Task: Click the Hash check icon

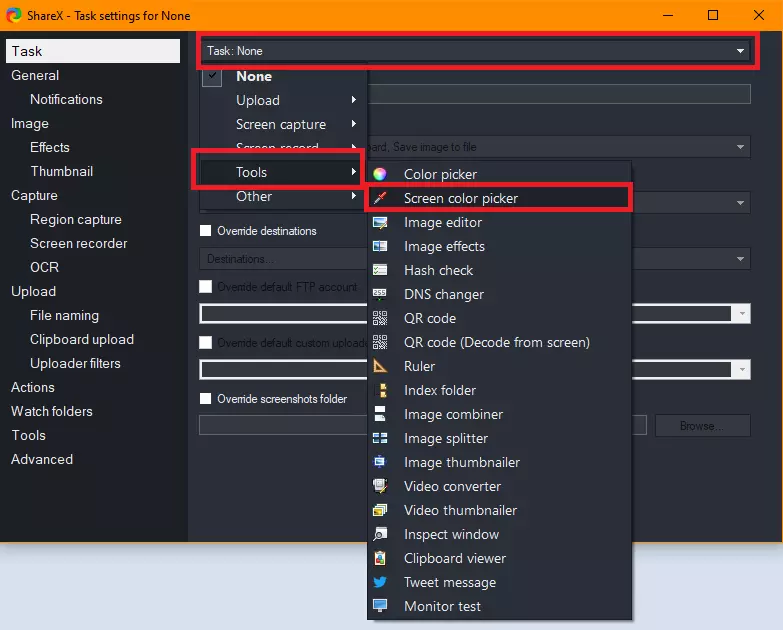Action: point(380,270)
